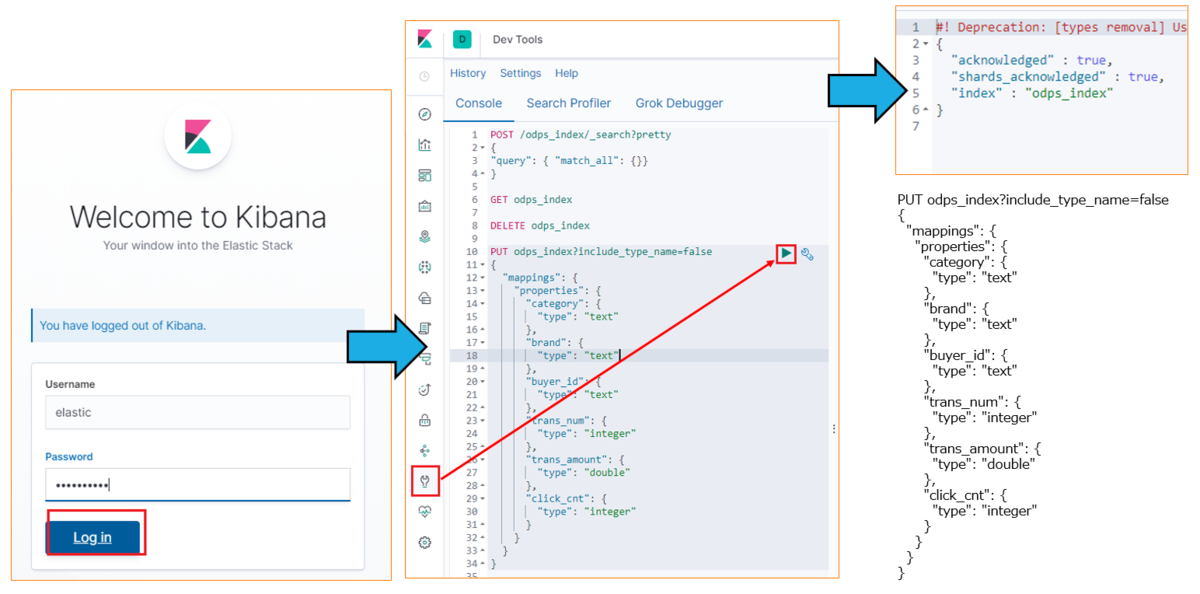1200x594 pixels.
Task: Open the Kibana home logo in Dev Tools window
Action: [x=425, y=39]
